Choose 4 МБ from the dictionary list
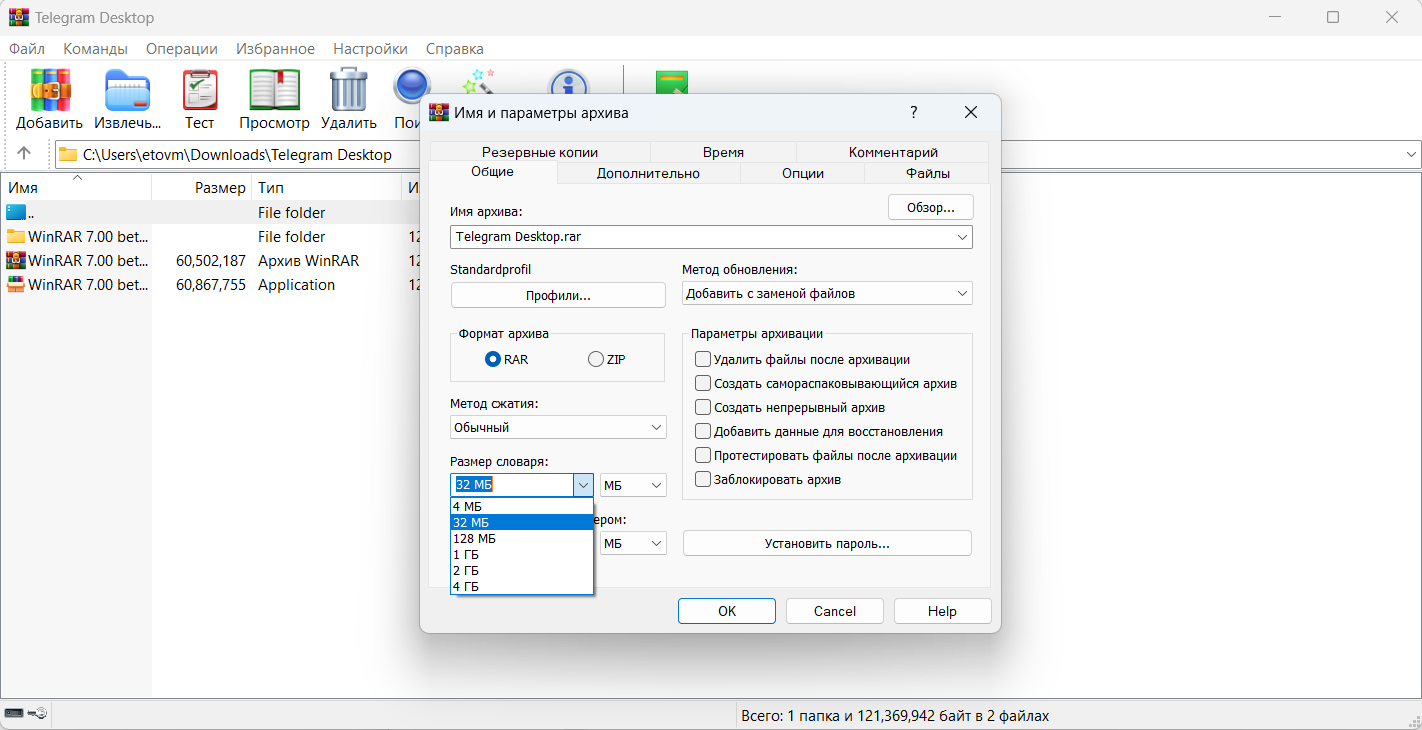 coord(522,506)
